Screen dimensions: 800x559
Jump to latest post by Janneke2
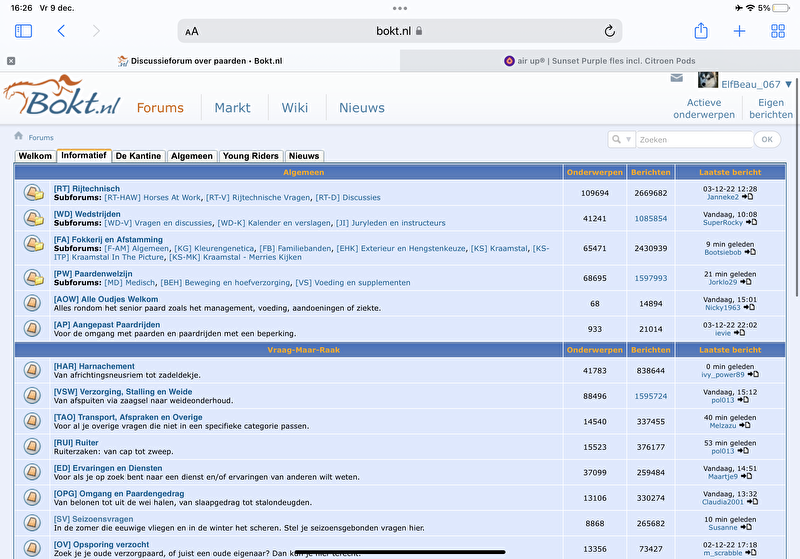pyautogui.click(x=751, y=197)
